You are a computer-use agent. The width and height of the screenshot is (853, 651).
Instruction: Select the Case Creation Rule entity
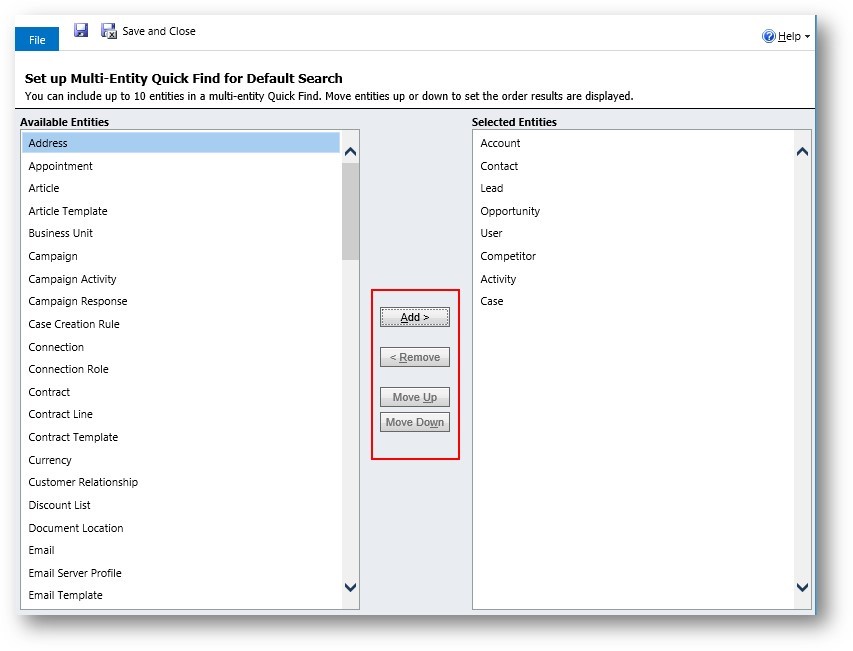coord(181,324)
